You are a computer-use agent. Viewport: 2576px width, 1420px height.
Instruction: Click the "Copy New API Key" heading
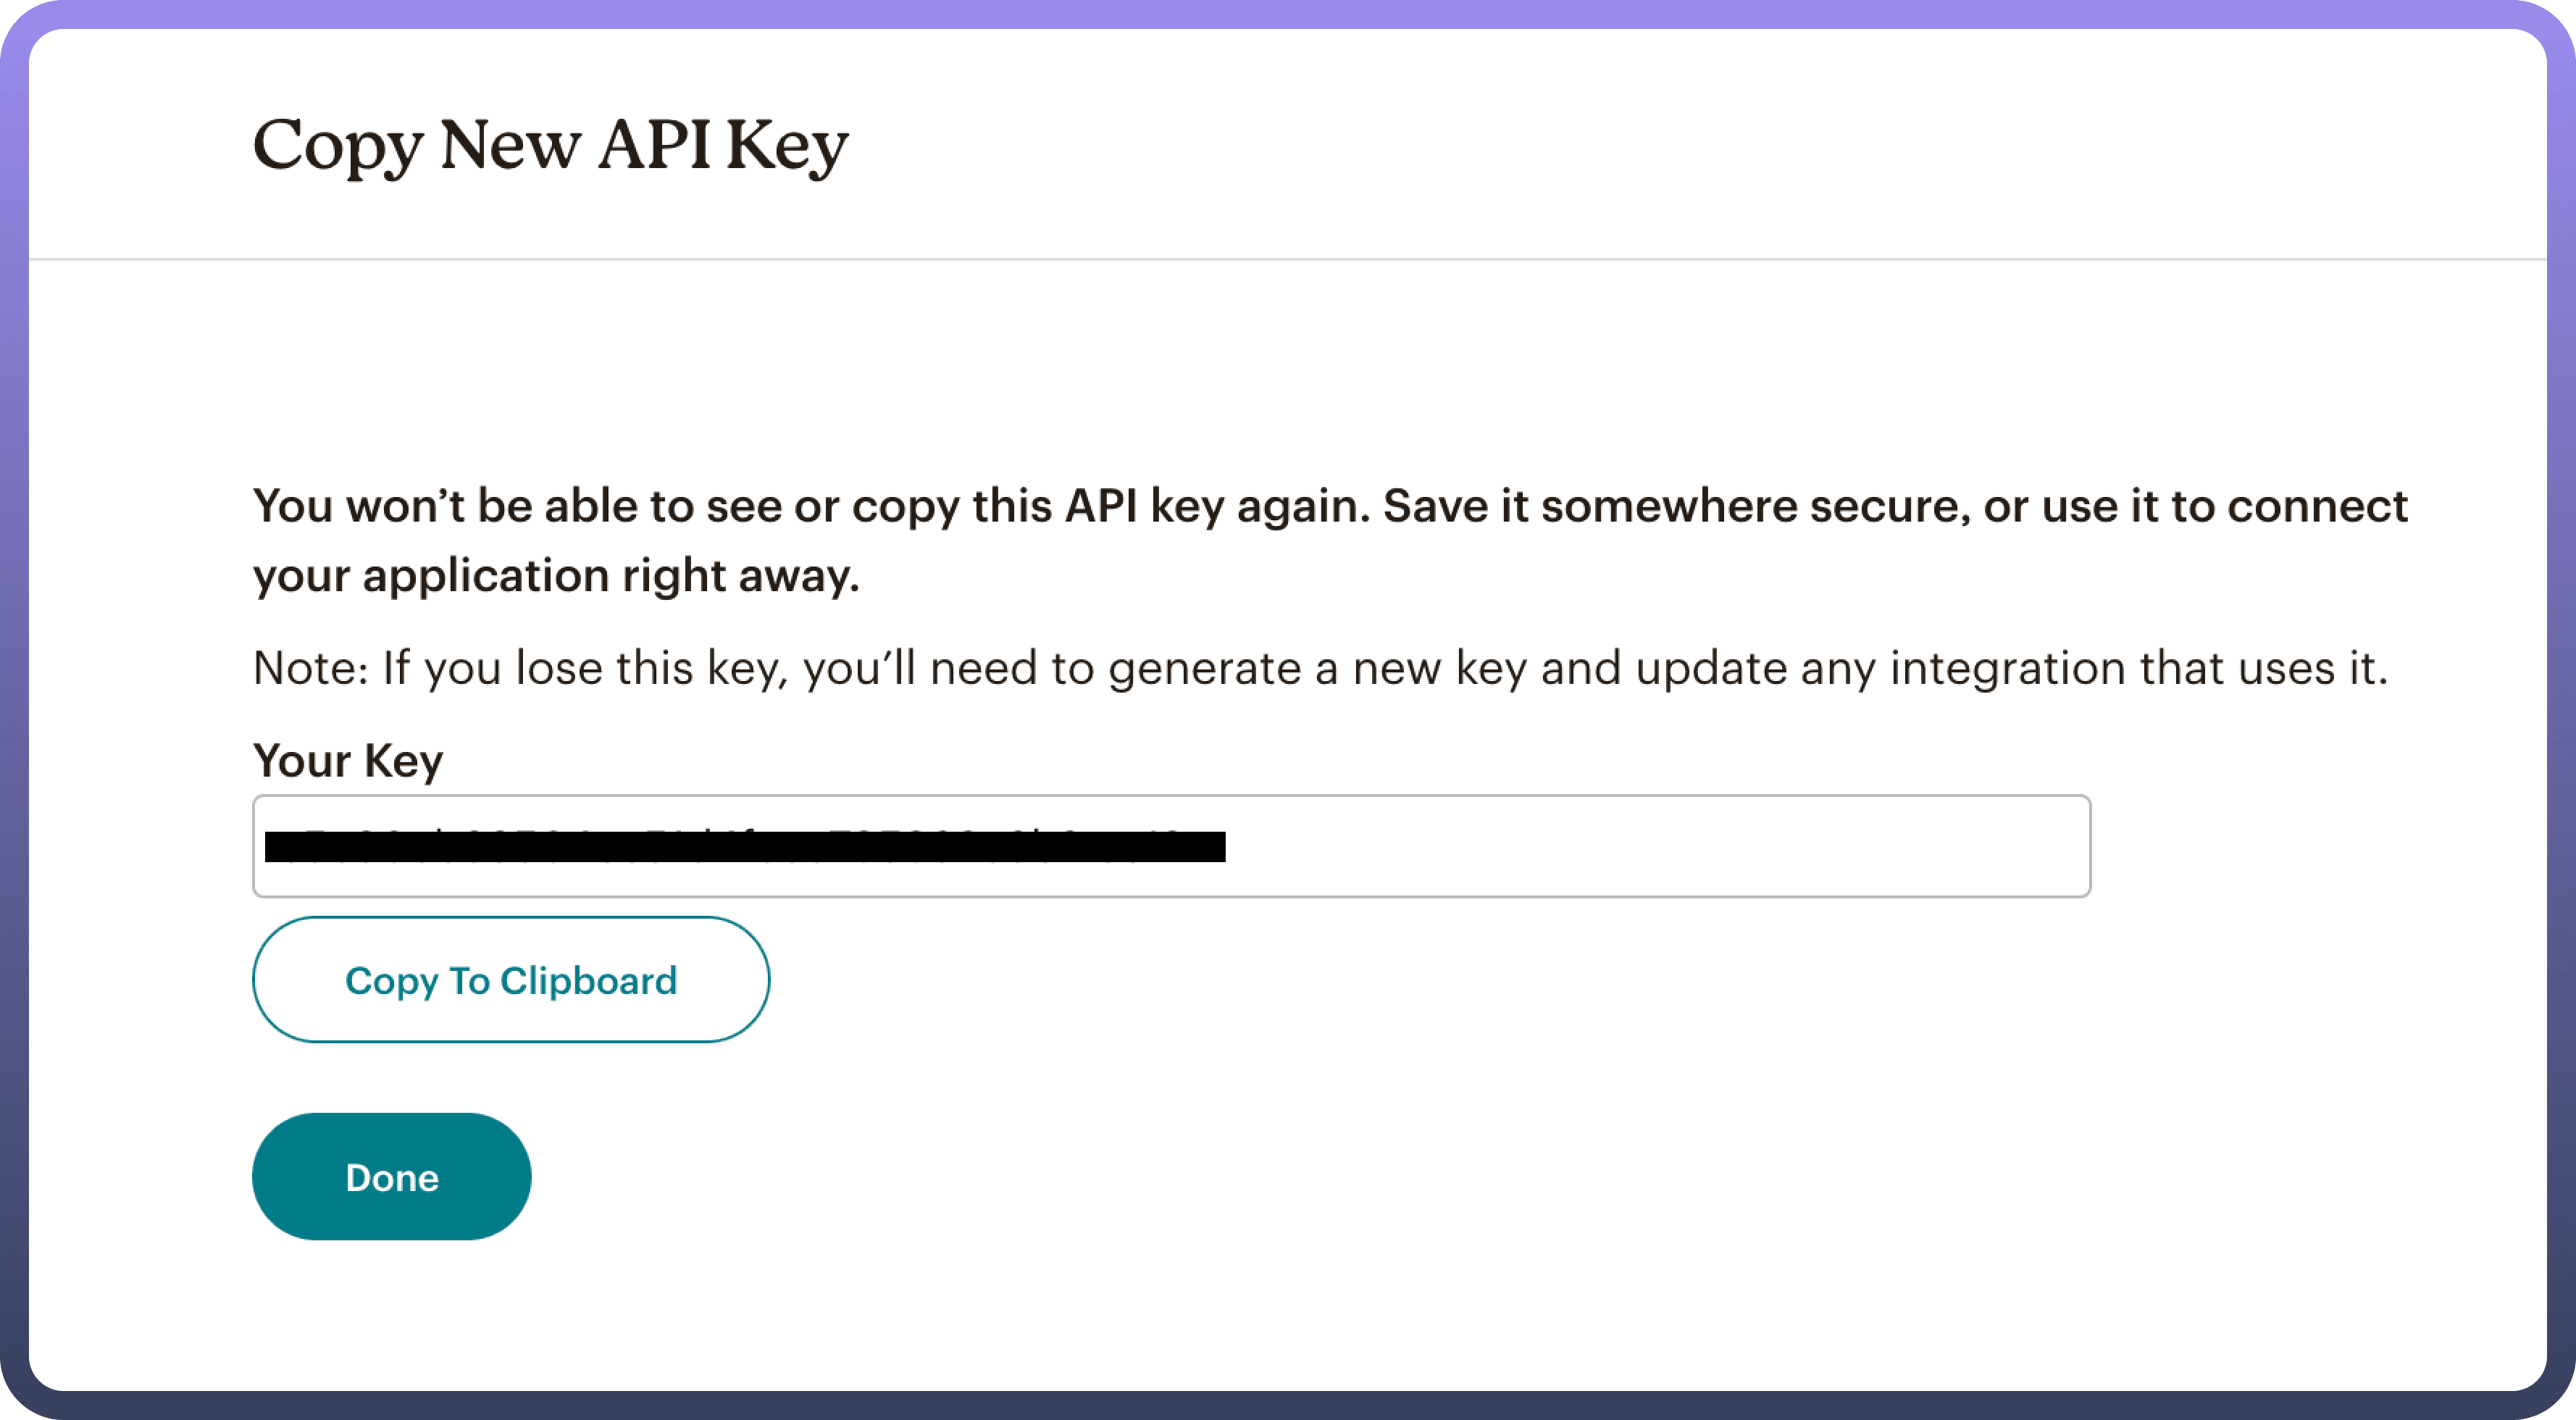(x=550, y=146)
